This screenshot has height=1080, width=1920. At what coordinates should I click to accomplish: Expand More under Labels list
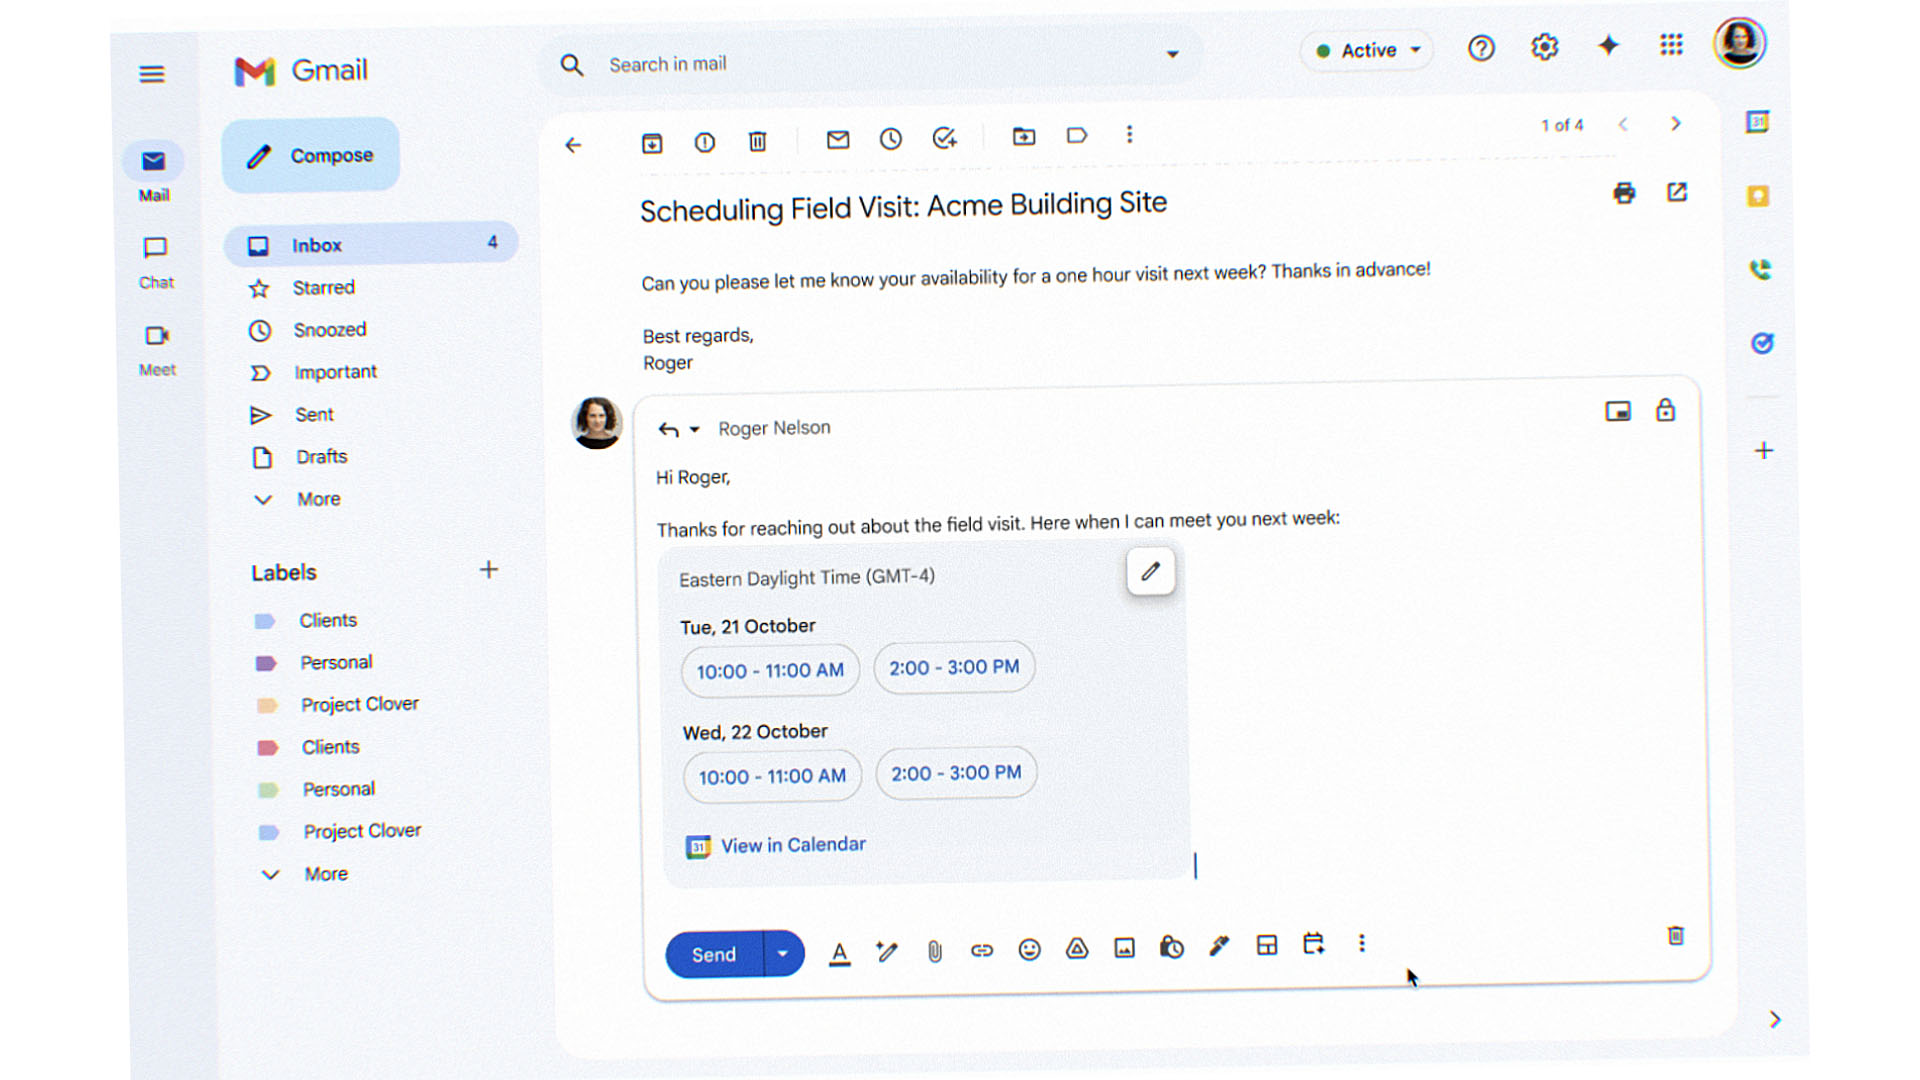(x=325, y=874)
